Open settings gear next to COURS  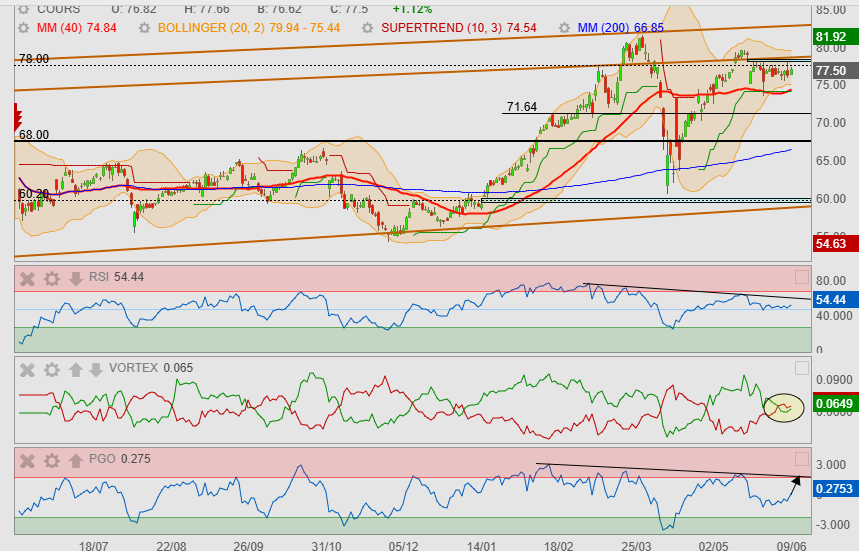pos(24,9)
